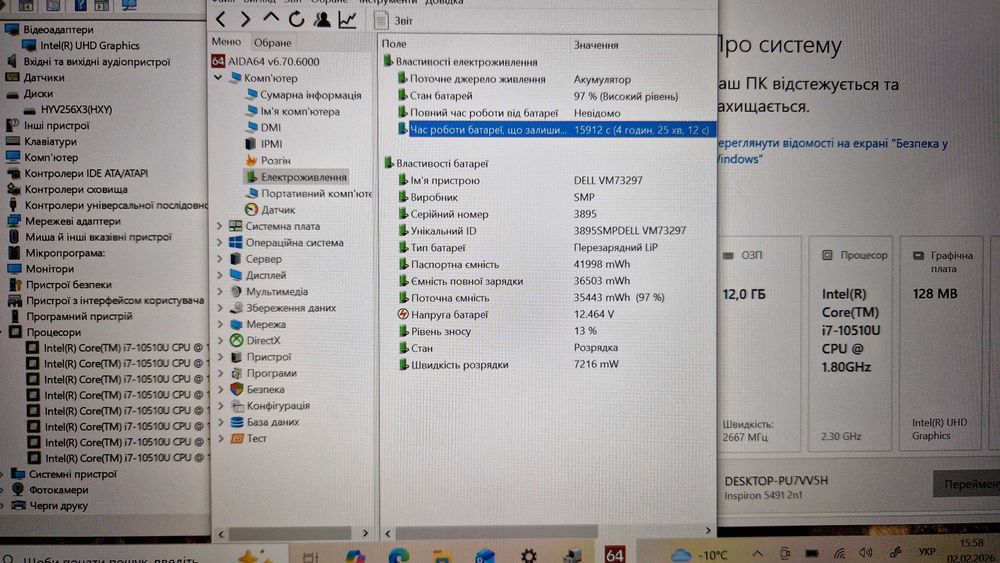Screen dimensions: 1000x563
Task: Switch to the Меню tab
Action: pos(226,42)
